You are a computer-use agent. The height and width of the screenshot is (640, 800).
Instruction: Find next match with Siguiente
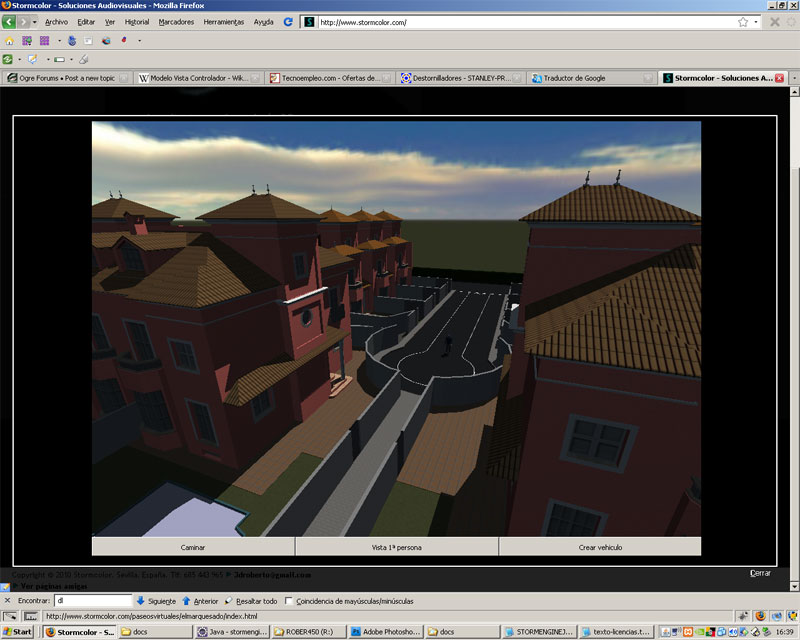(156, 601)
